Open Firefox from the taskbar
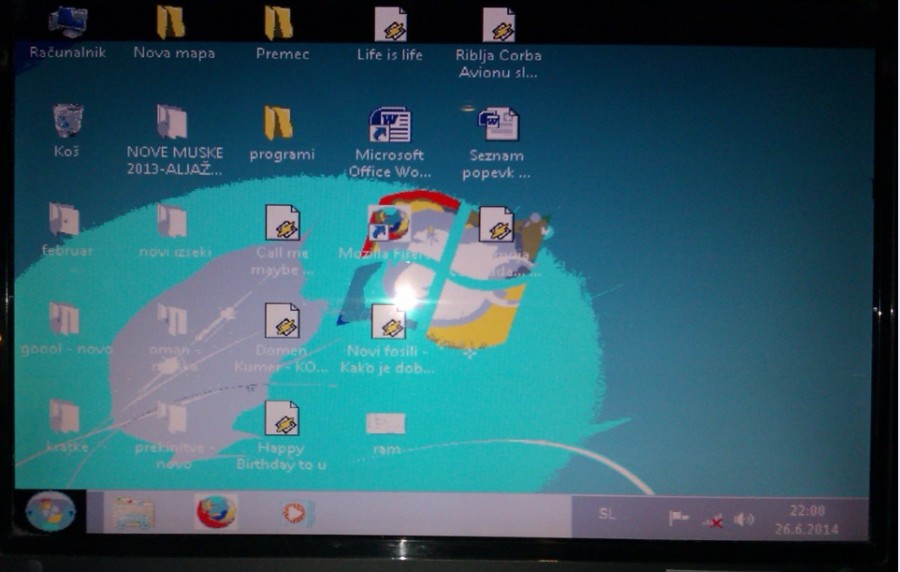This screenshot has height=572, width=900. point(216,513)
